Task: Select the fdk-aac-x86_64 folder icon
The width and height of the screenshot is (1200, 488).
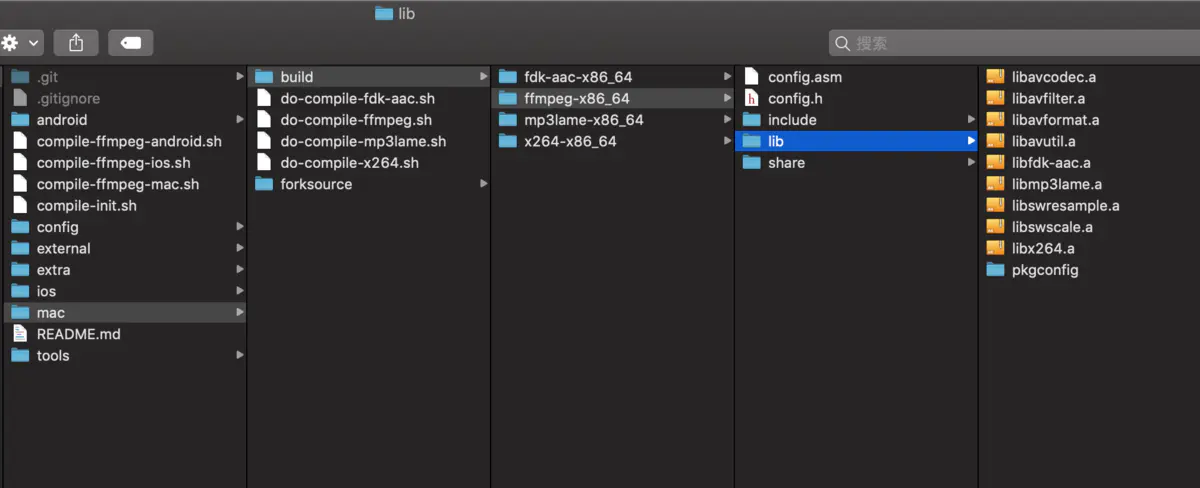Action: coord(508,77)
